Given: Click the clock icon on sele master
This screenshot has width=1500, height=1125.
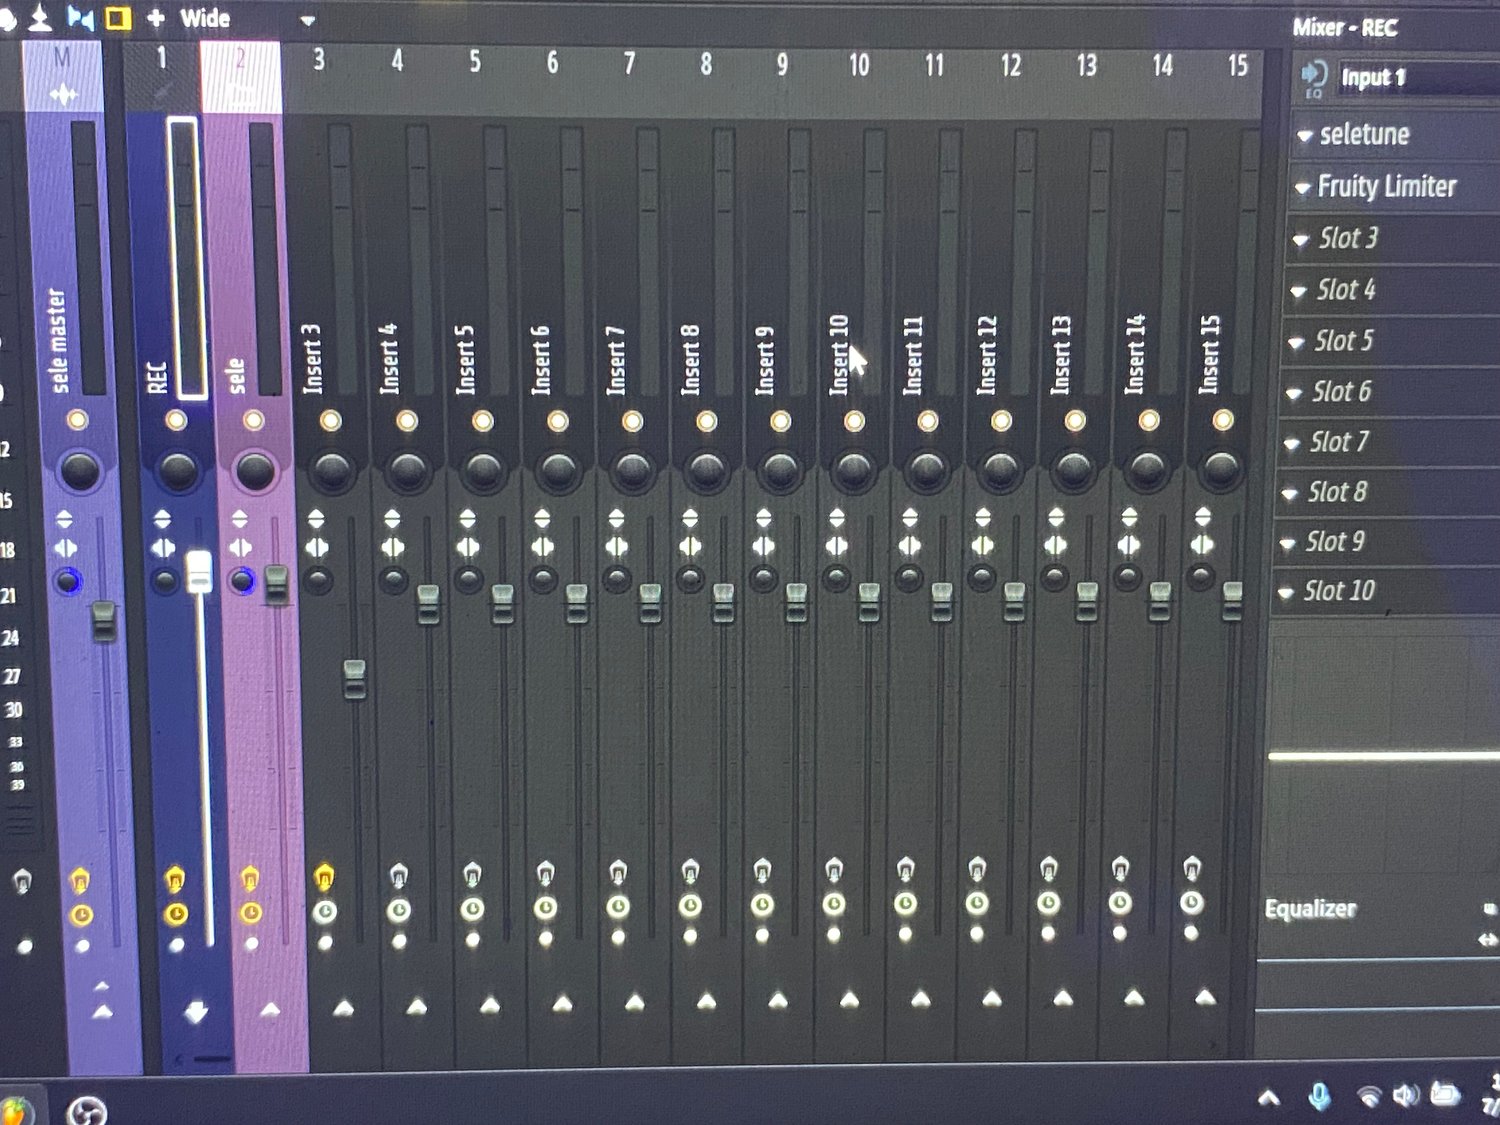Looking at the screenshot, I should (81, 914).
